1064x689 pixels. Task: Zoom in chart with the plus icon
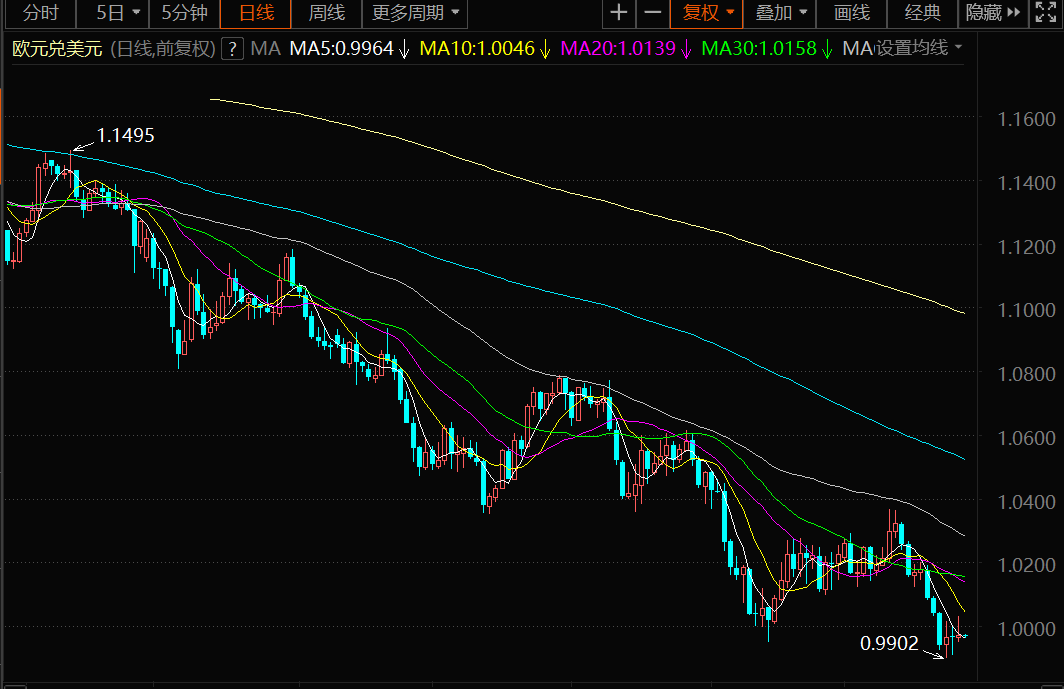(618, 13)
